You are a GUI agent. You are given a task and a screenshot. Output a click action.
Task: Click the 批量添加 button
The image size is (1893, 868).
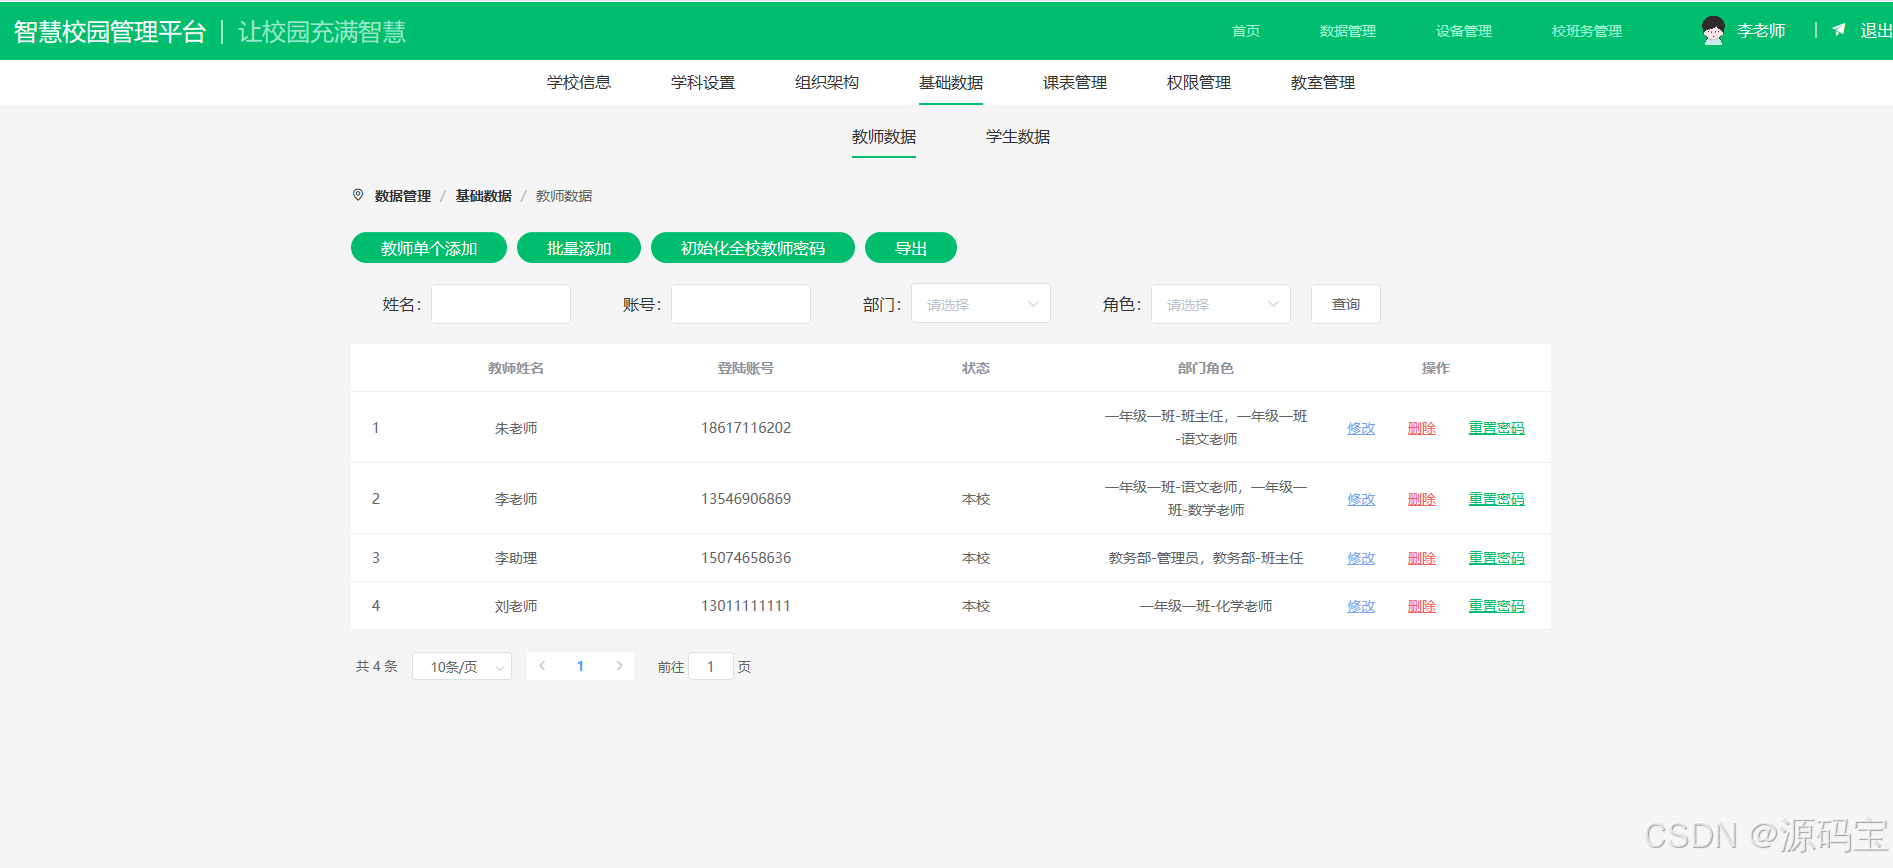[579, 248]
